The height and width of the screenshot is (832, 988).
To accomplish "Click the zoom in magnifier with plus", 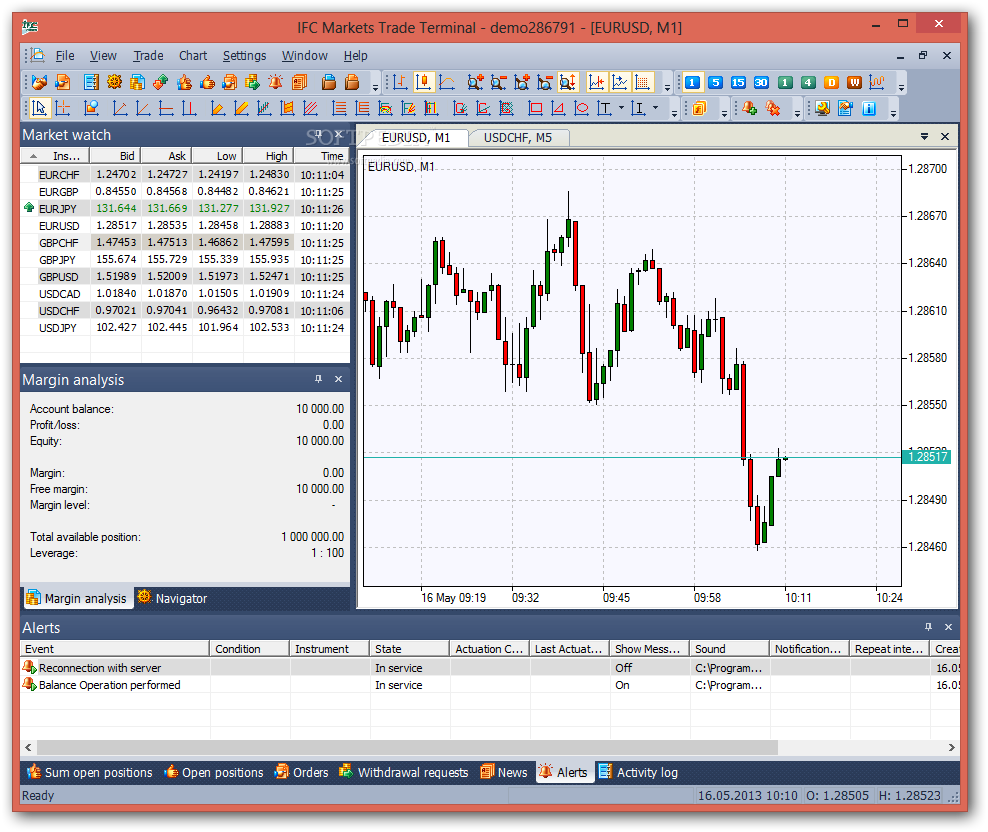I will tap(475, 83).
